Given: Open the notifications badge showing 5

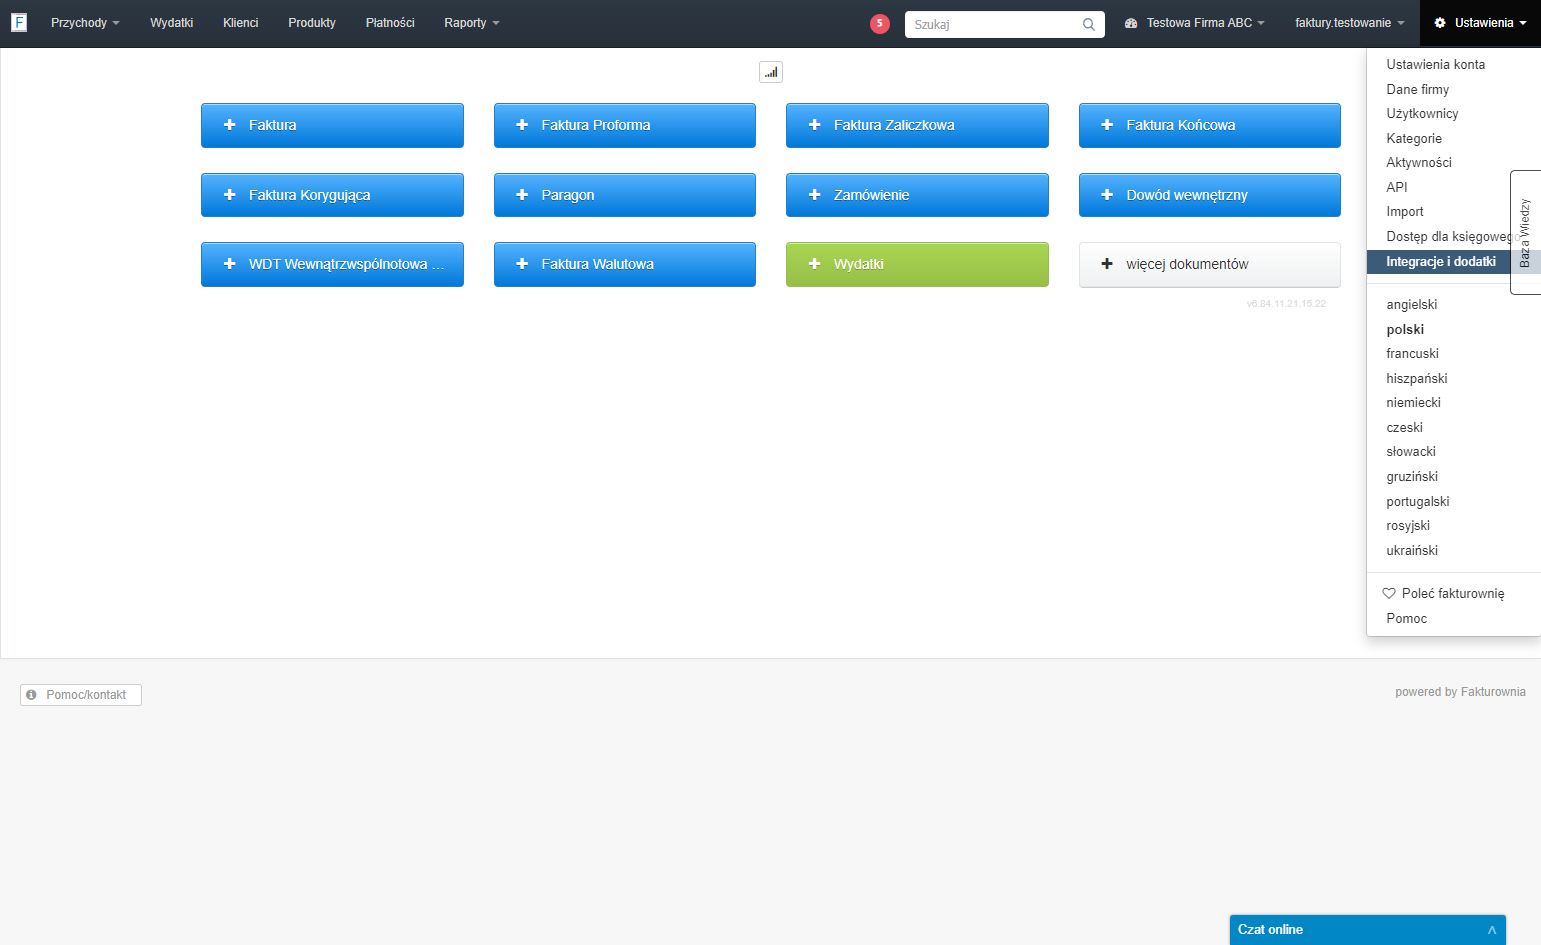Looking at the screenshot, I should tap(880, 23).
